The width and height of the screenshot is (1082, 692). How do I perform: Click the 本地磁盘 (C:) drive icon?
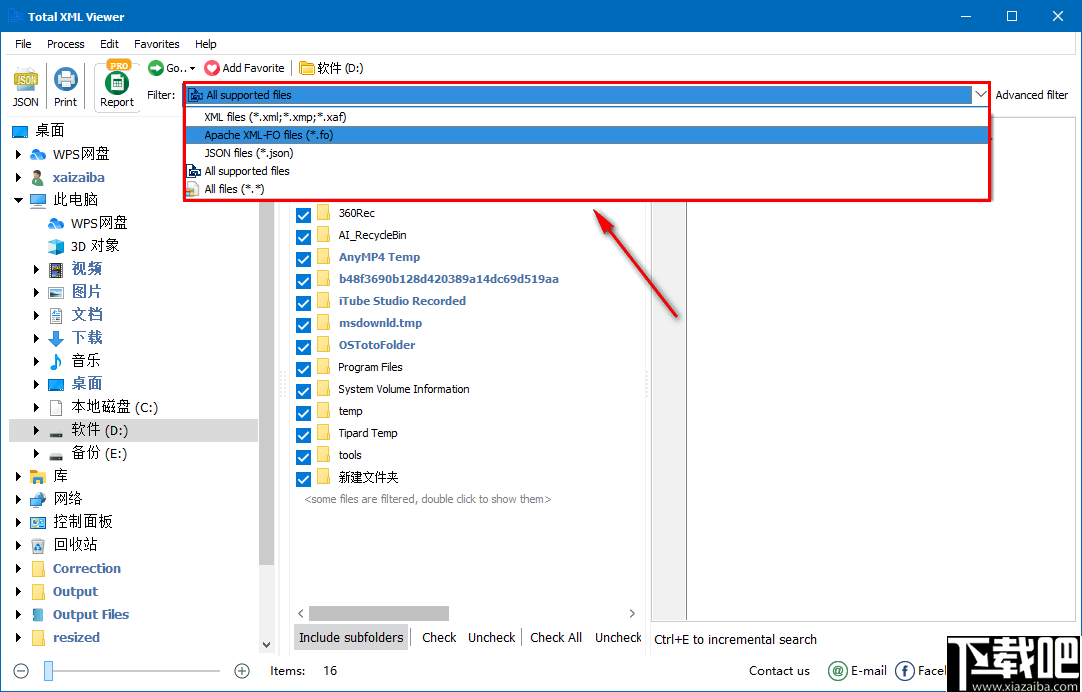coord(56,408)
